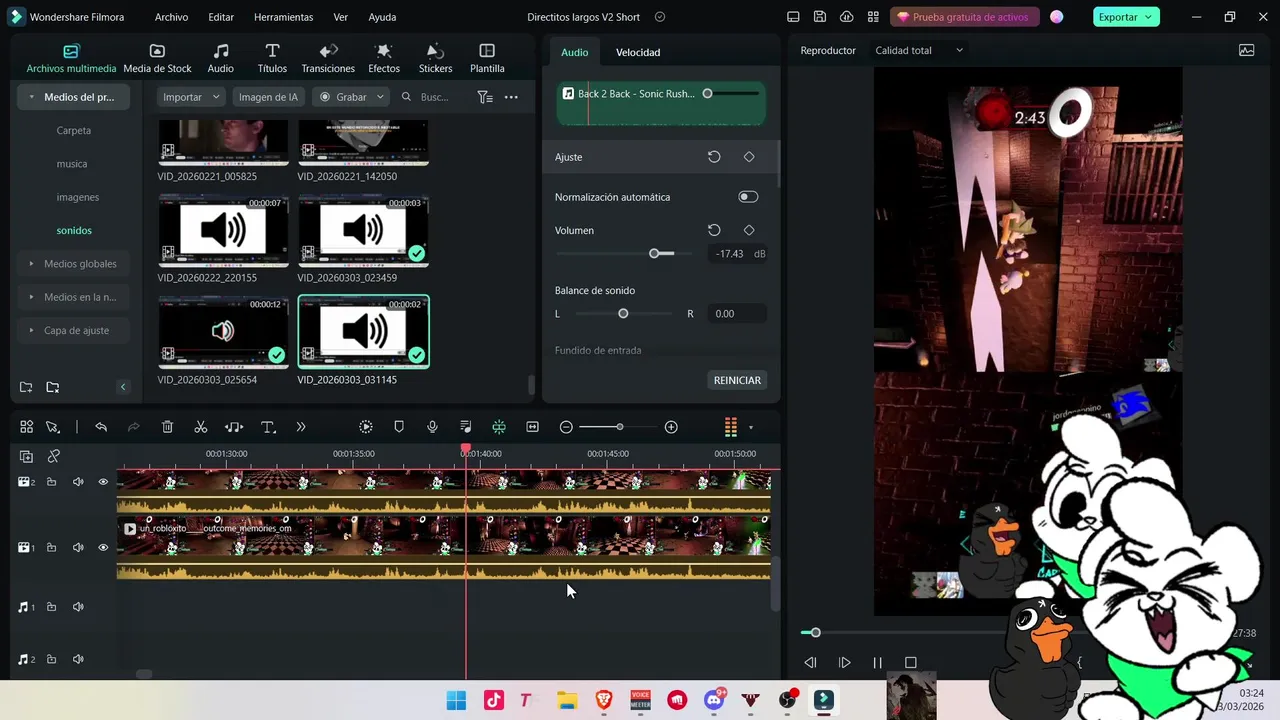The image size is (1280, 720).
Task: Click the save project icon in title bar
Action: tap(820, 17)
